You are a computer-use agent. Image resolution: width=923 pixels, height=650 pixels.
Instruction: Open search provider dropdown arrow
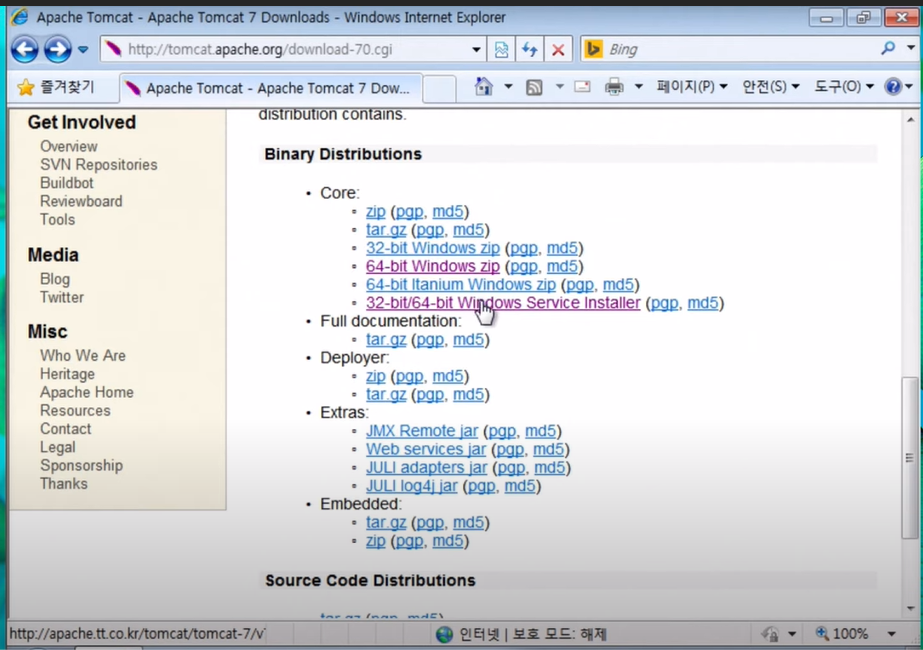(911, 48)
